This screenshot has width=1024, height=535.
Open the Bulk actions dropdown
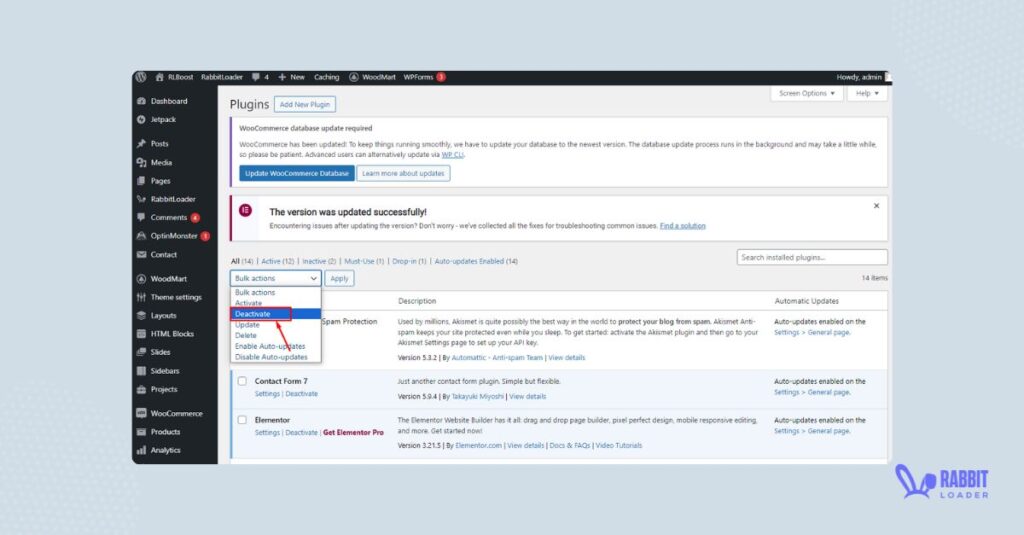tap(276, 278)
